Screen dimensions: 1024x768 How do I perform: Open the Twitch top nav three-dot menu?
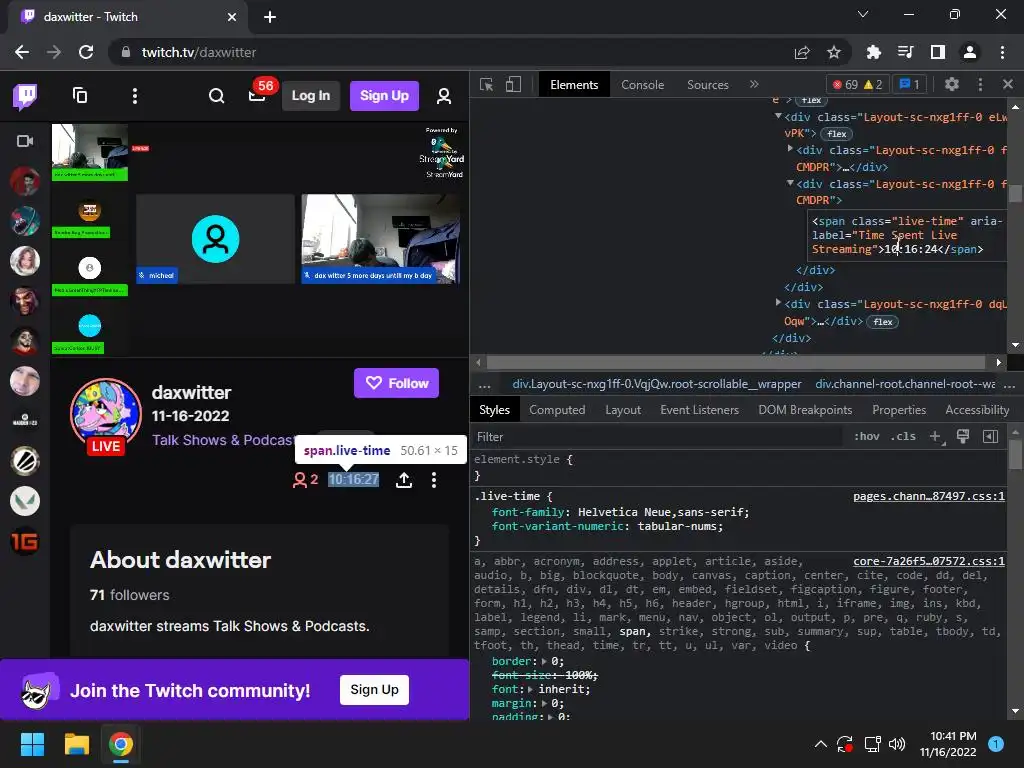(135, 96)
